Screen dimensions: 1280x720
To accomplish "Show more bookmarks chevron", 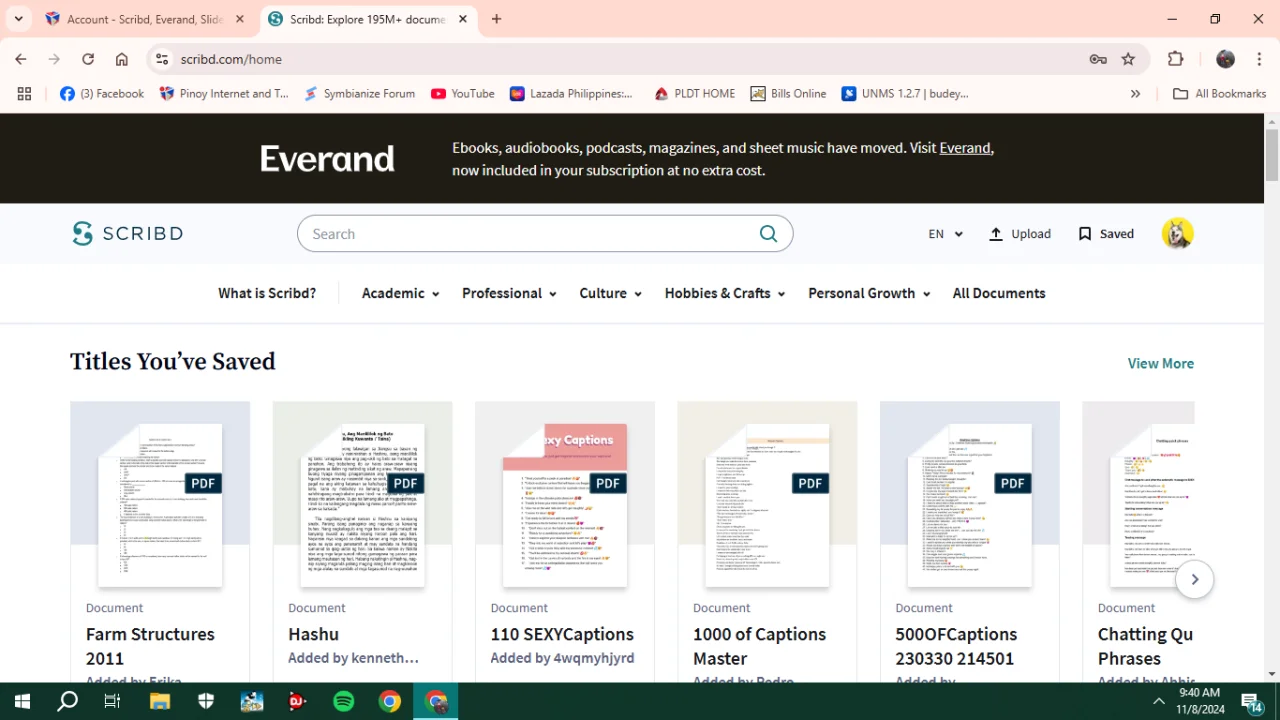I will pos(1135,94).
